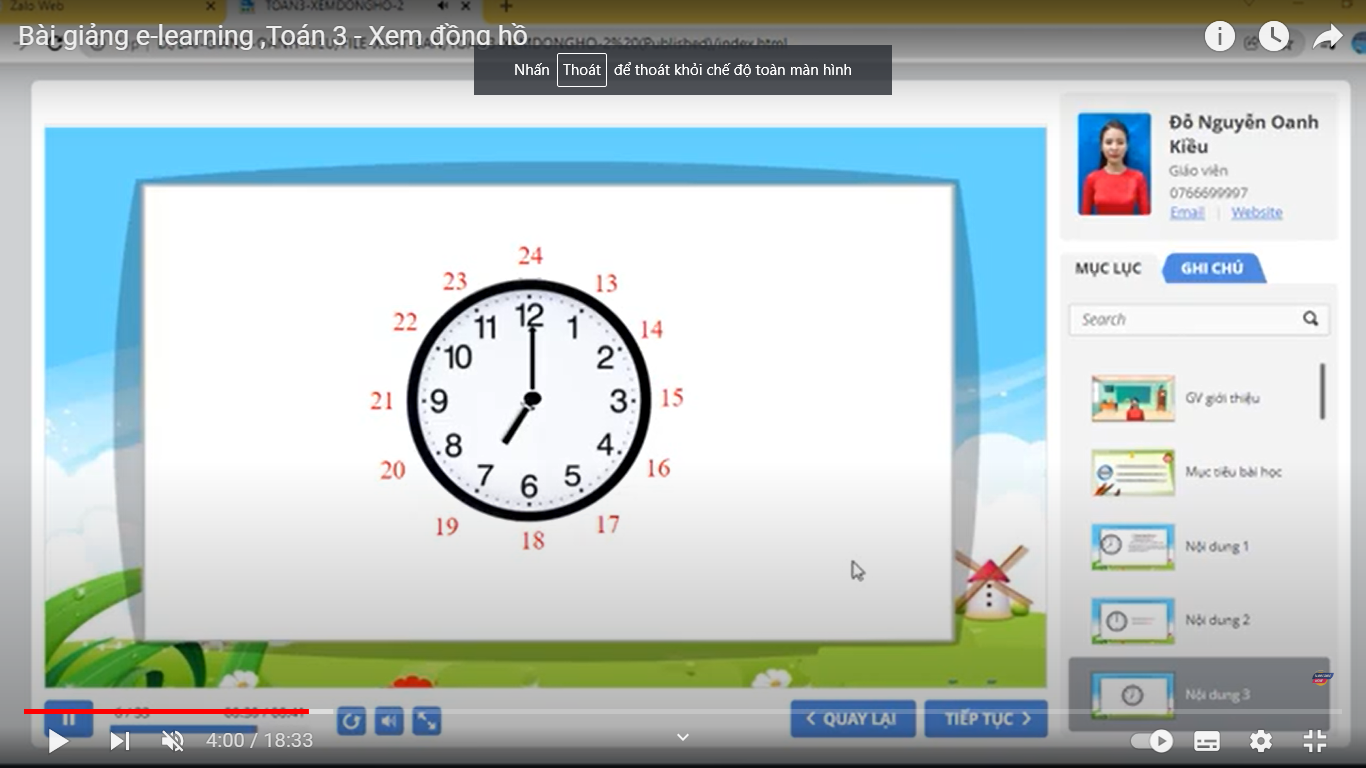Expand the chevron below the player
The height and width of the screenshot is (768, 1366).
(x=683, y=737)
